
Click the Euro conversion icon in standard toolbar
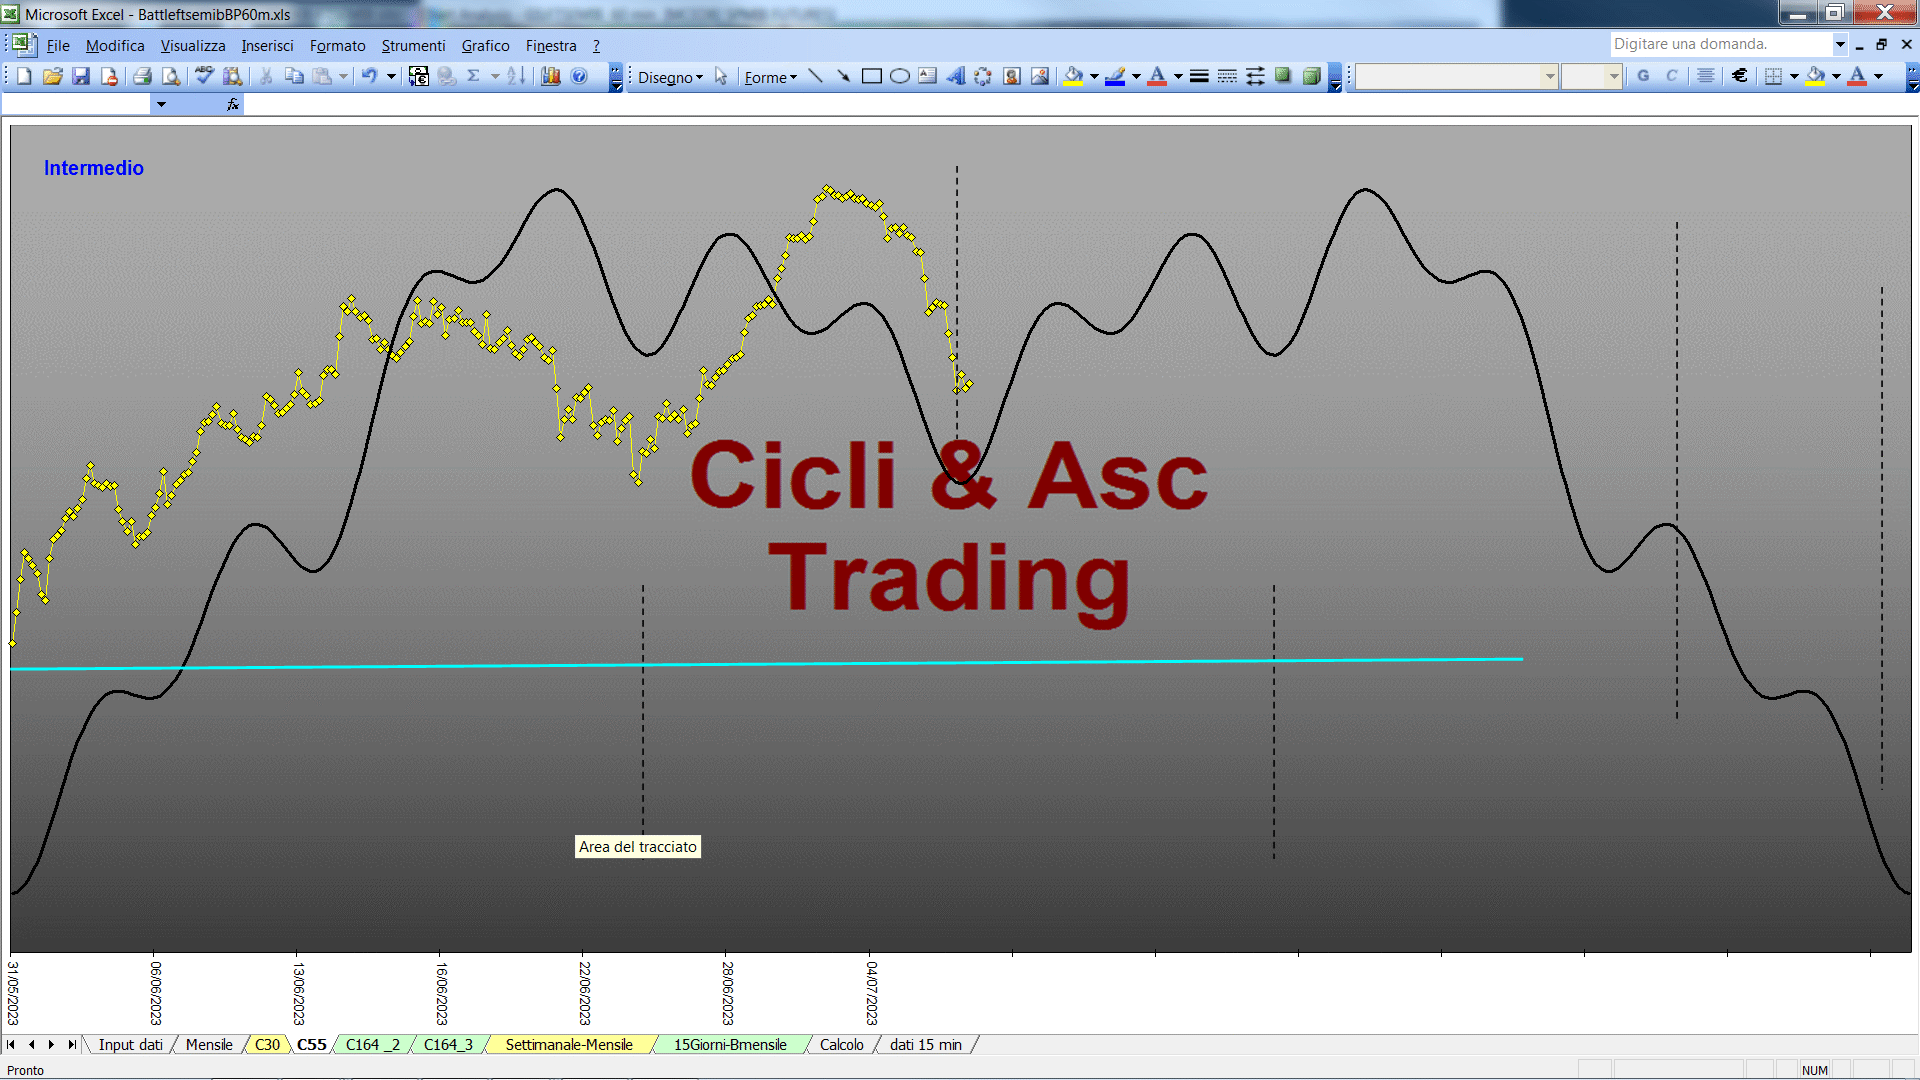tap(419, 76)
